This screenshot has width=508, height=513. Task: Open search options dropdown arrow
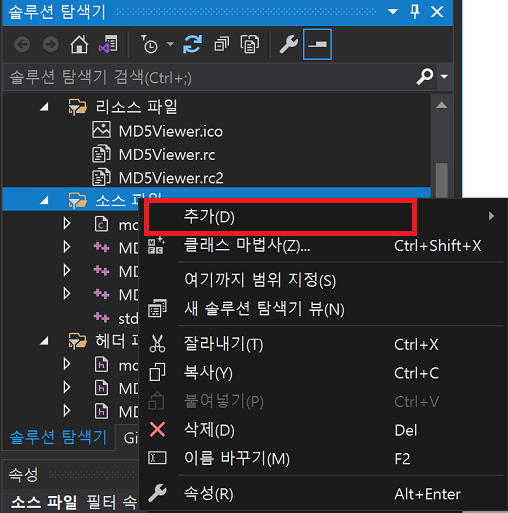click(x=444, y=77)
